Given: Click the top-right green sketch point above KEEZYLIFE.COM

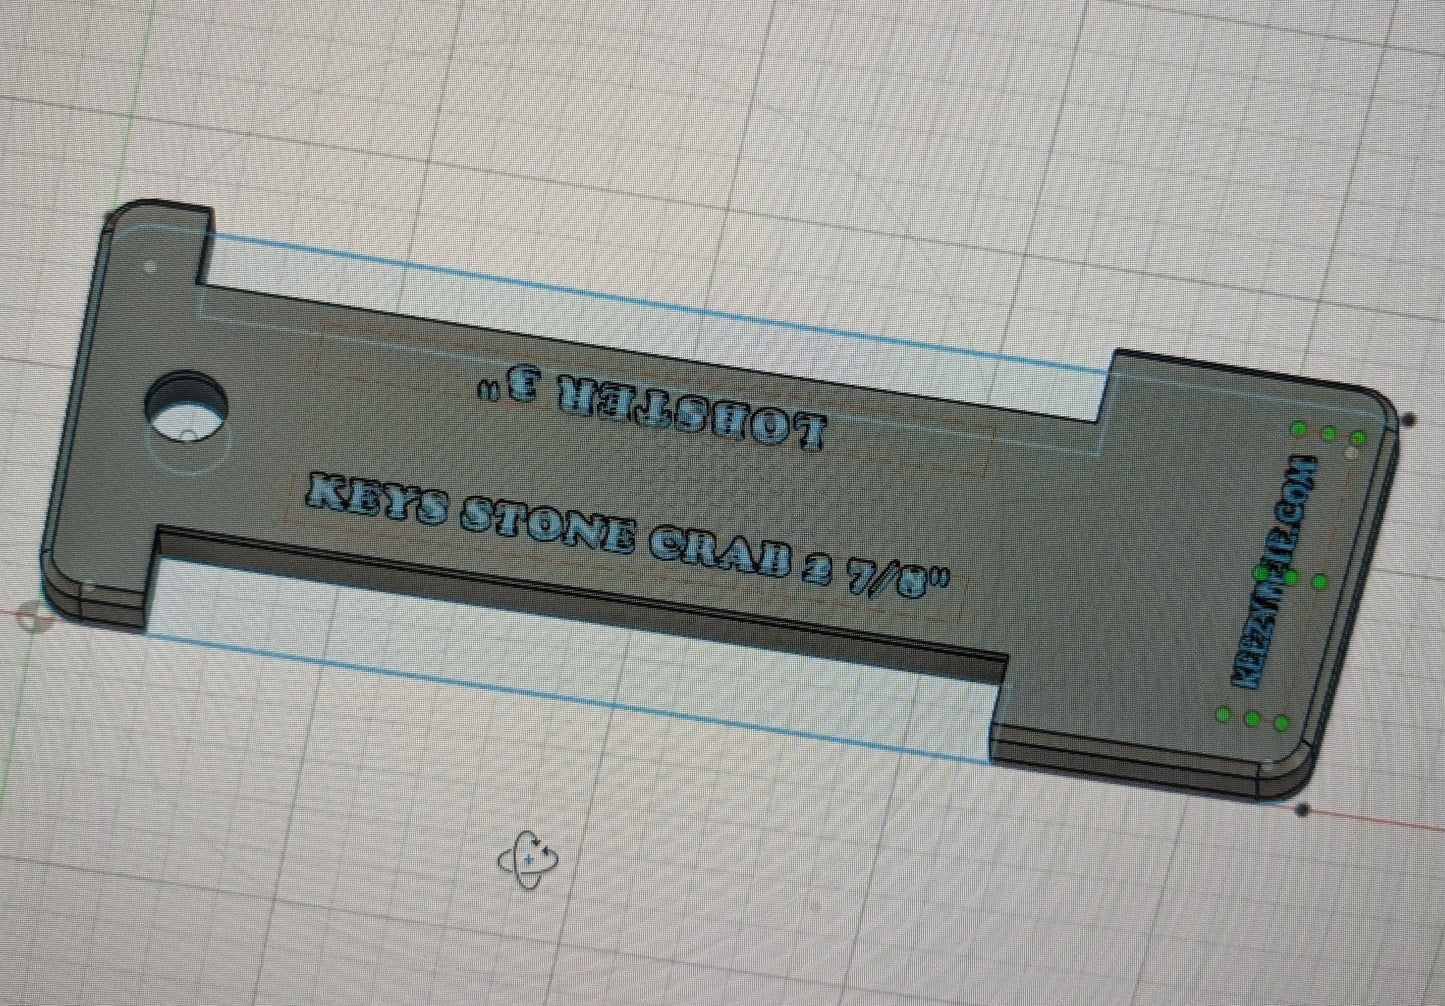Looking at the screenshot, I should (x=1358, y=438).
